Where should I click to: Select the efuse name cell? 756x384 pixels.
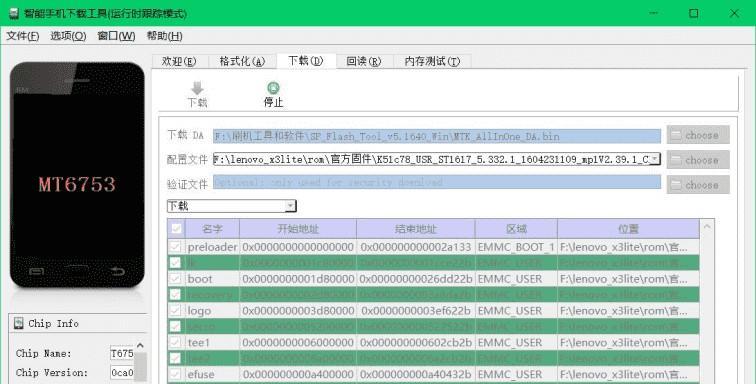tap(212, 374)
